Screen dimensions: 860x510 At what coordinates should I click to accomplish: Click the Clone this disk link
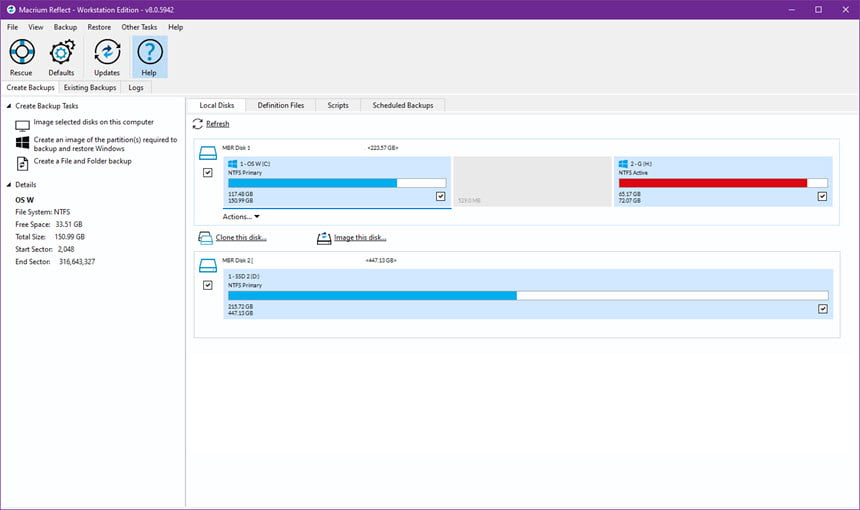tap(241, 237)
